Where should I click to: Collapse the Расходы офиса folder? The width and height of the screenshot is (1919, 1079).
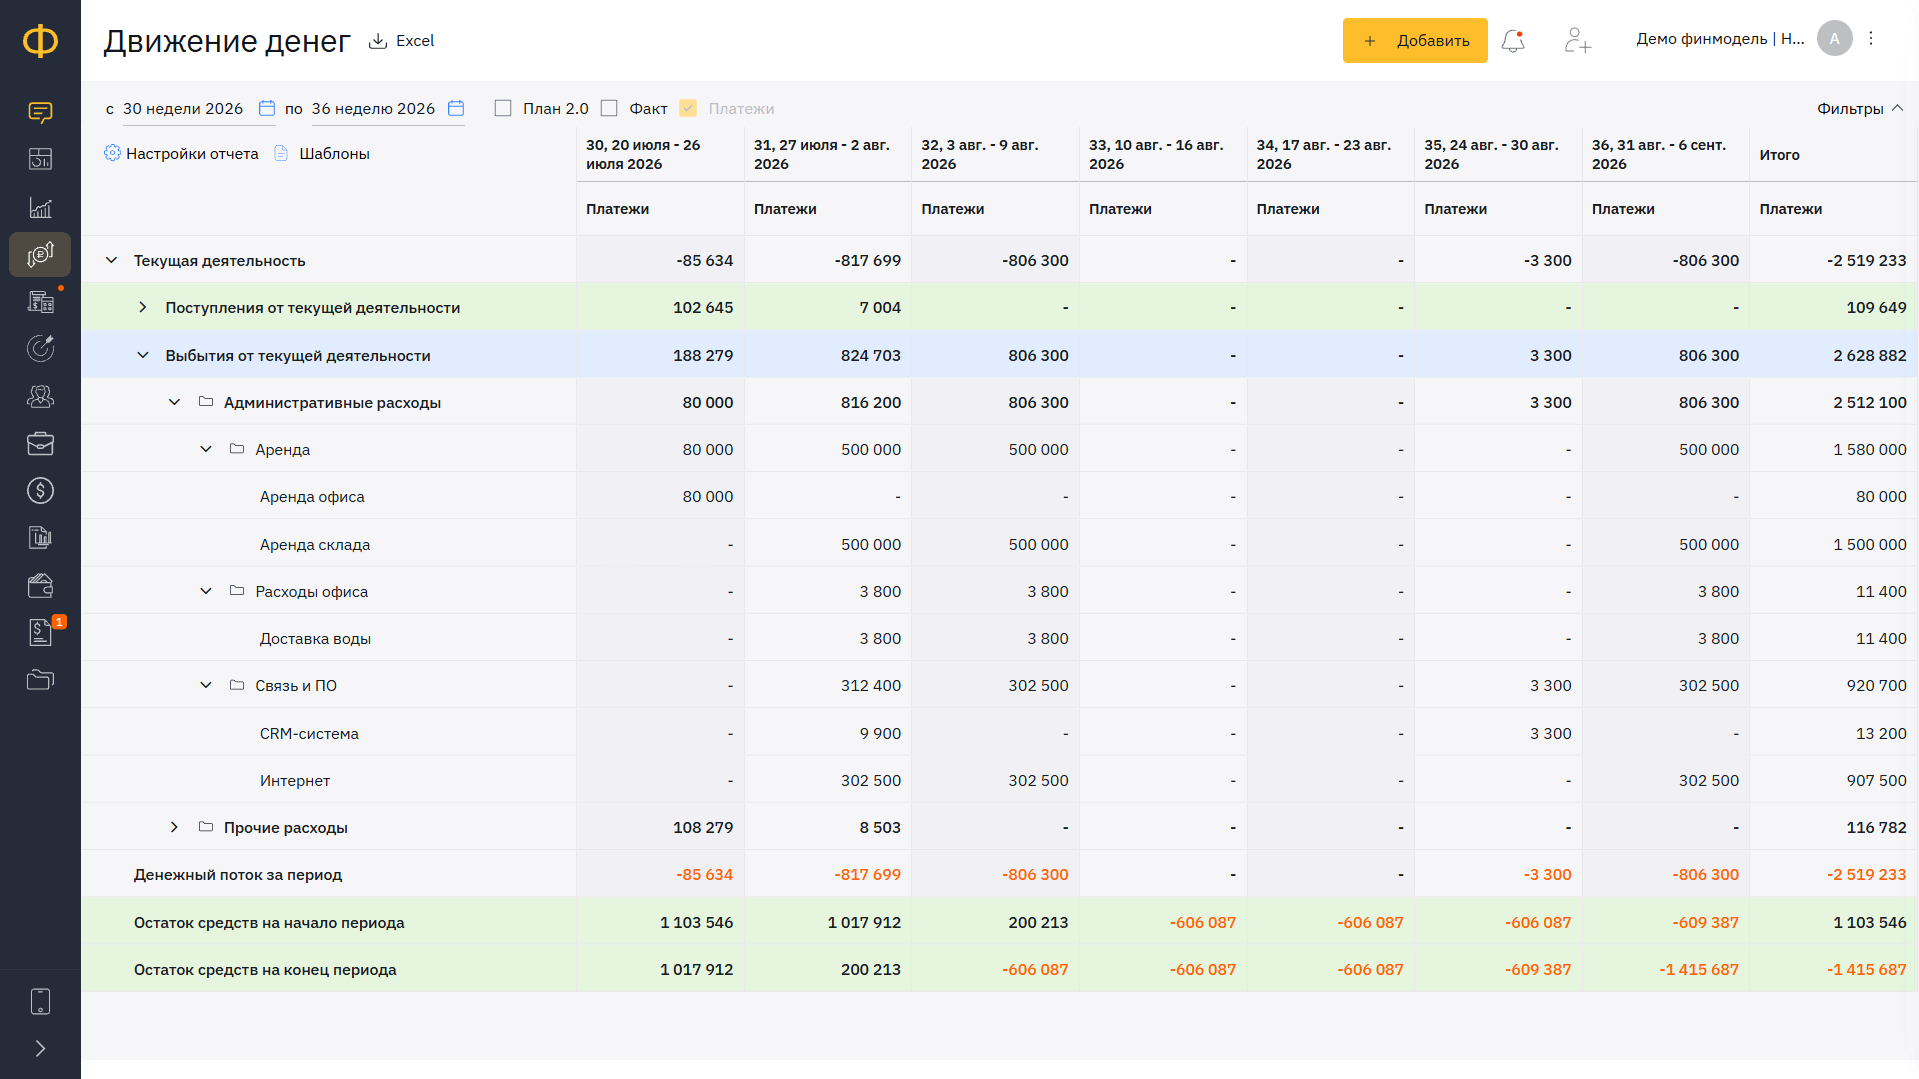click(206, 591)
